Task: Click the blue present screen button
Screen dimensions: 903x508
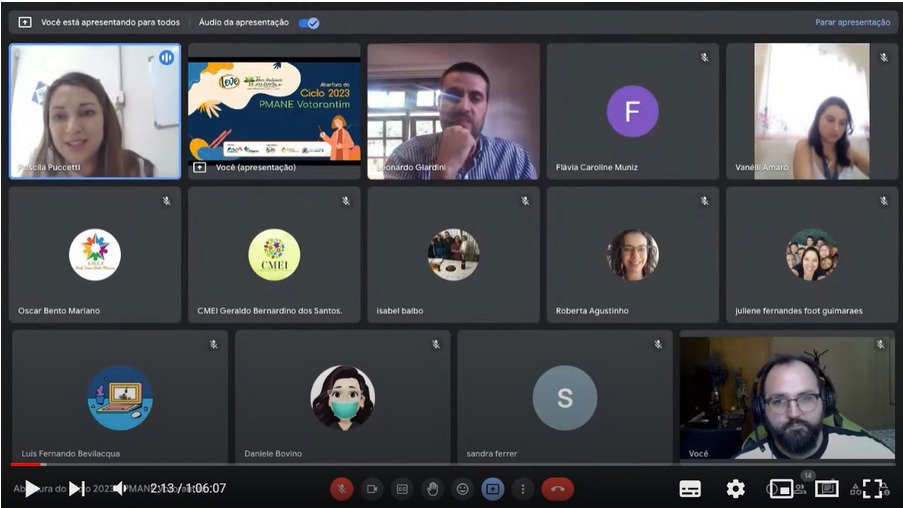Action: point(492,489)
